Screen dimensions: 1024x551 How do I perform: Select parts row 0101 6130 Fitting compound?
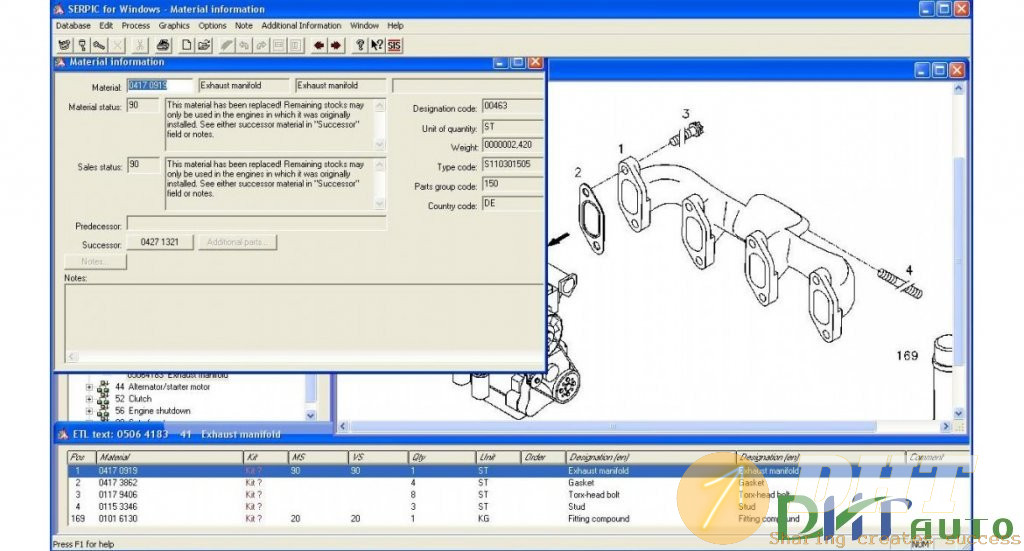(x=517, y=518)
